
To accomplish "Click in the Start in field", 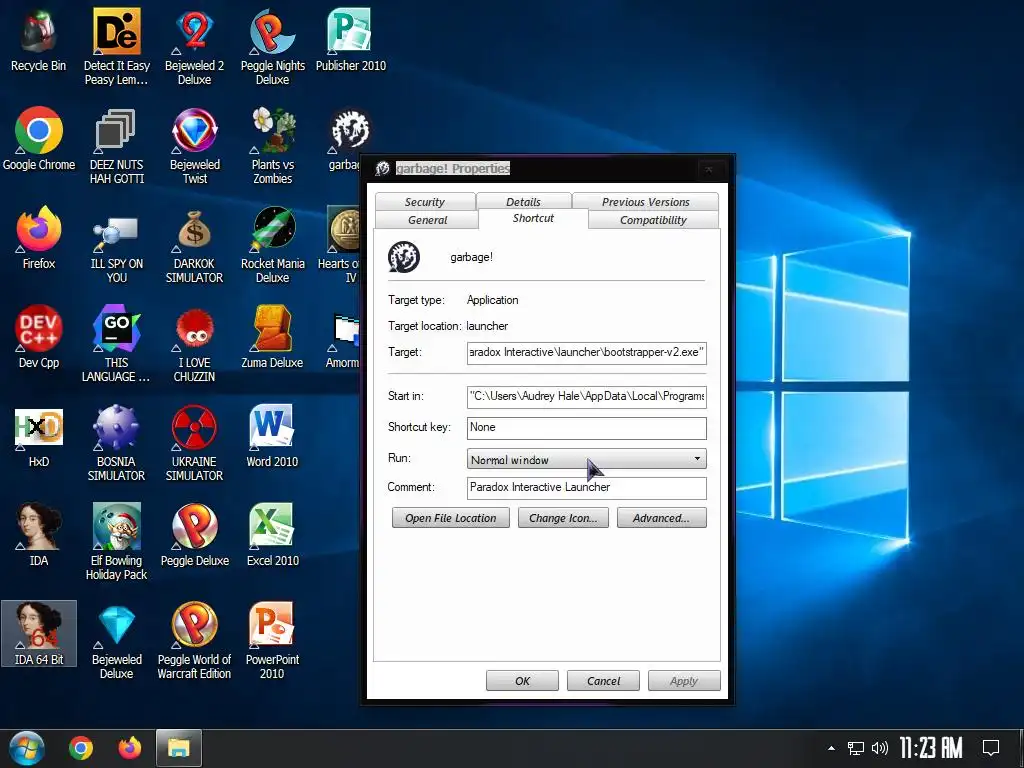I will click(586, 396).
